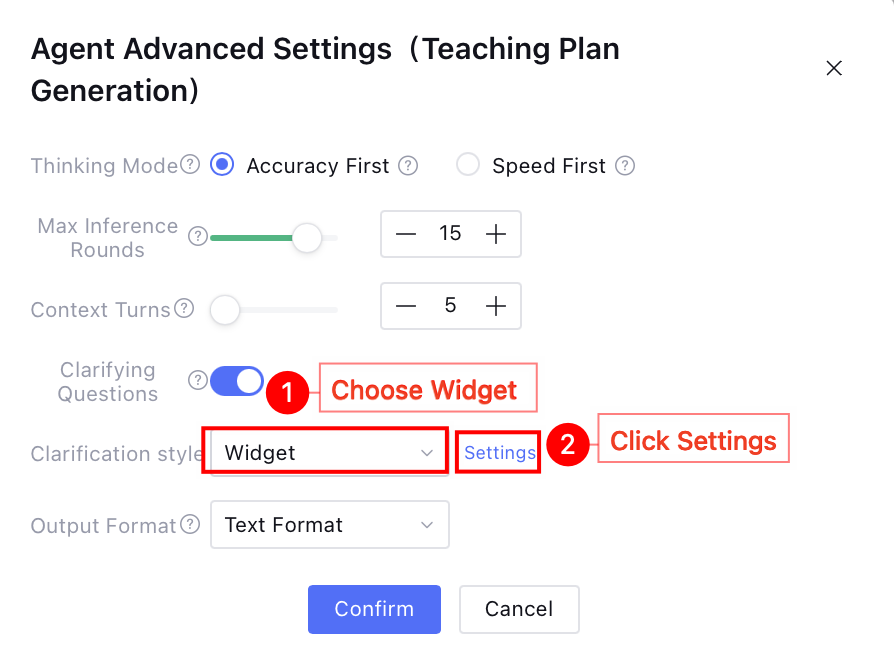Decrease Context Turns with minus button
Screen dimensions: 894x648
coord(405,306)
